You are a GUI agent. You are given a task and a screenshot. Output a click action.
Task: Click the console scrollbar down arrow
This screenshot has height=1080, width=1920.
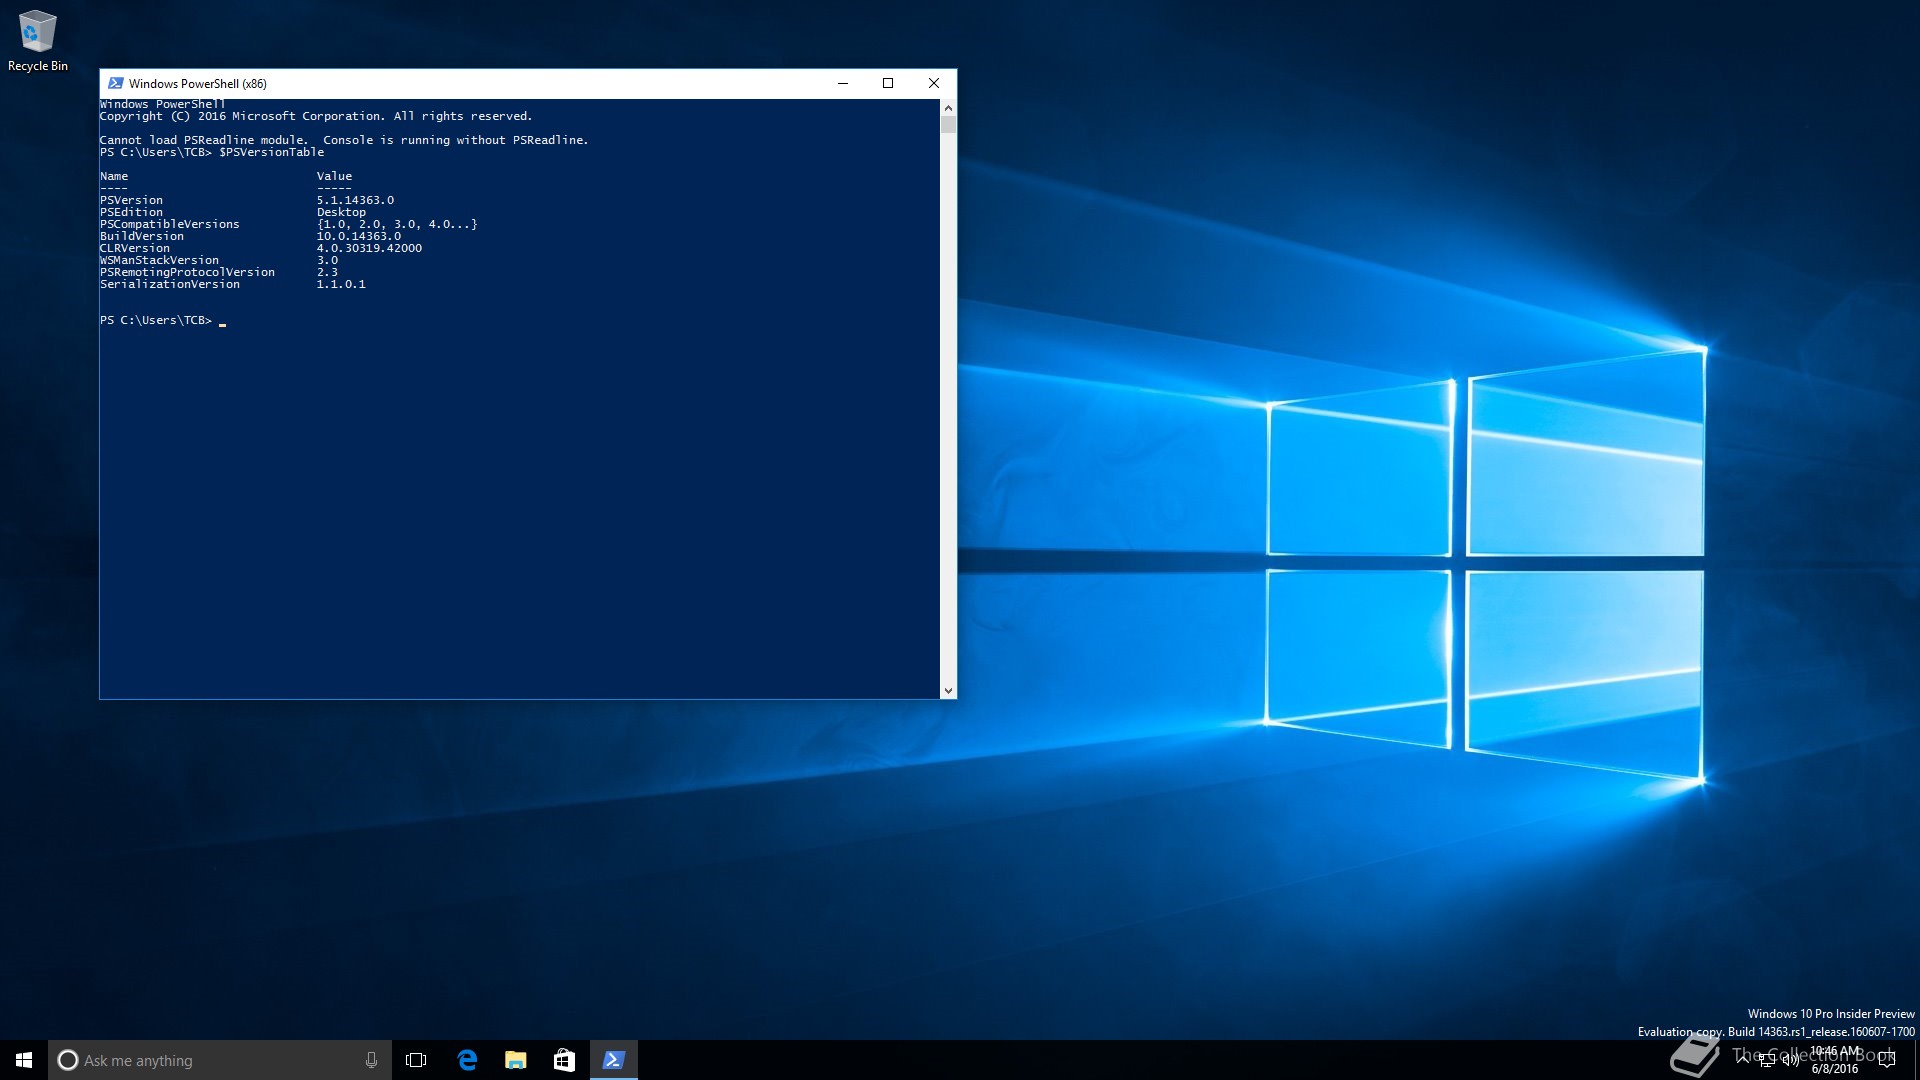[x=948, y=690]
